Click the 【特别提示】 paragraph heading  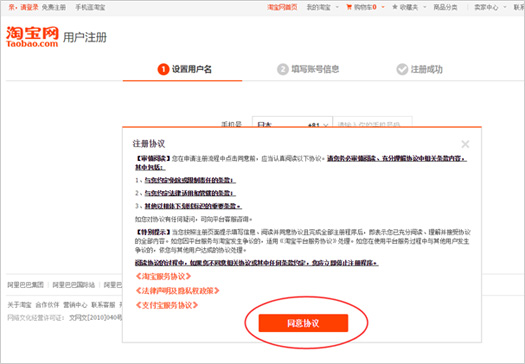[x=153, y=232]
